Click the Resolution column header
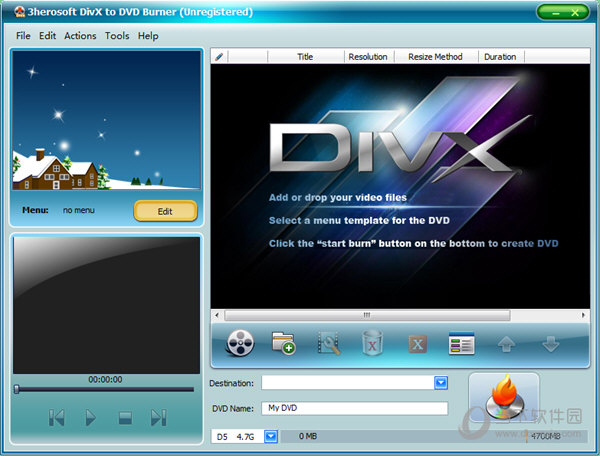Viewport: 600px width, 456px height. click(x=368, y=57)
